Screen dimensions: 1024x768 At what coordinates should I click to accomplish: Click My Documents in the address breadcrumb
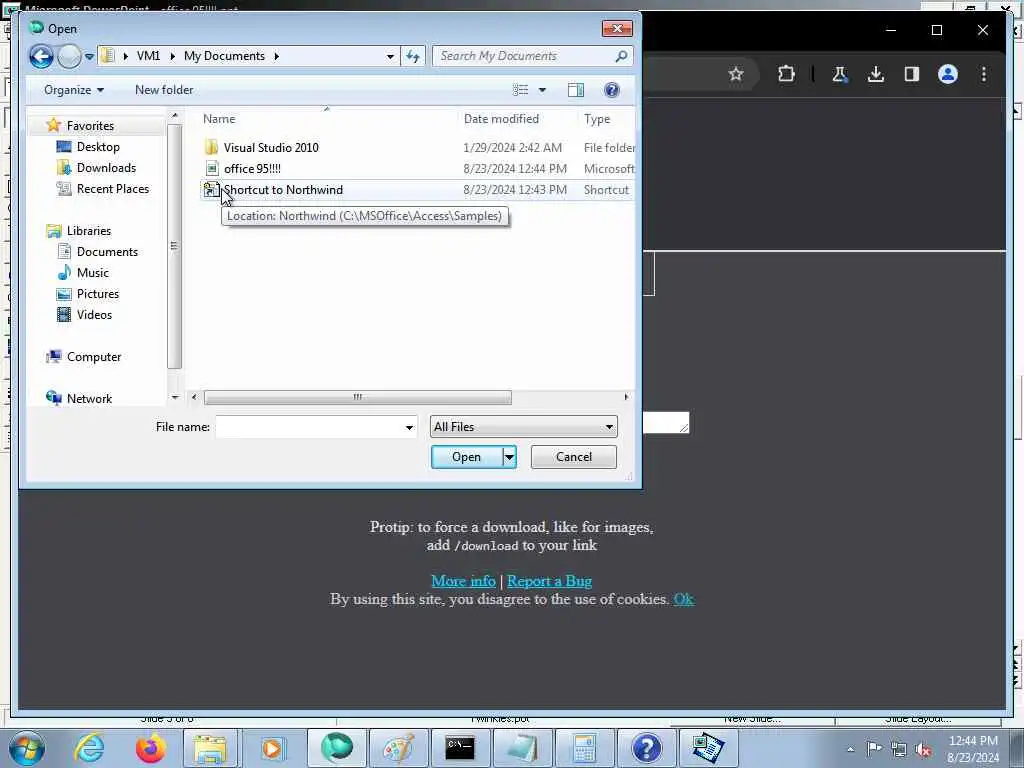pos(224,56)
